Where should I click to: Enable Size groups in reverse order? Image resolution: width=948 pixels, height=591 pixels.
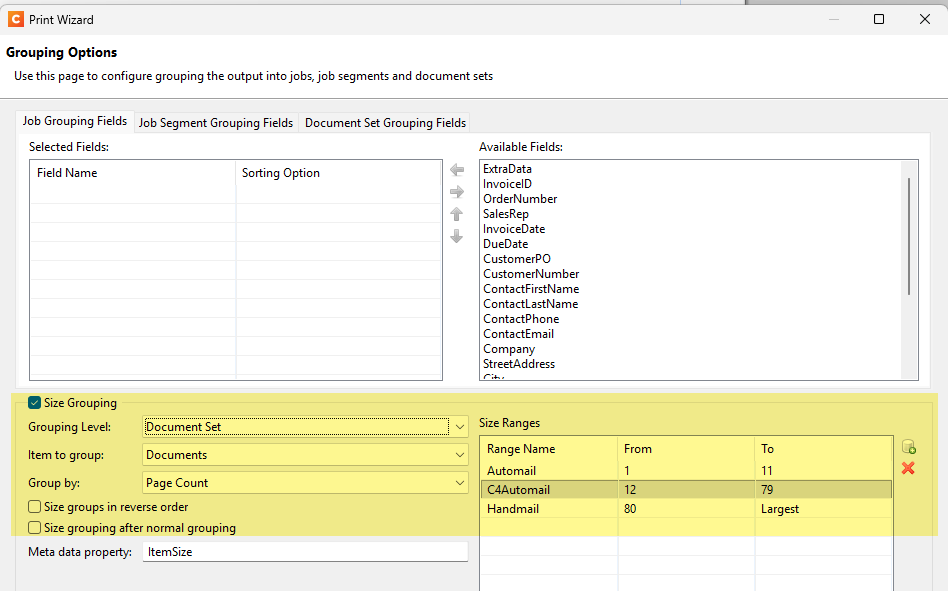click(35, 507)
